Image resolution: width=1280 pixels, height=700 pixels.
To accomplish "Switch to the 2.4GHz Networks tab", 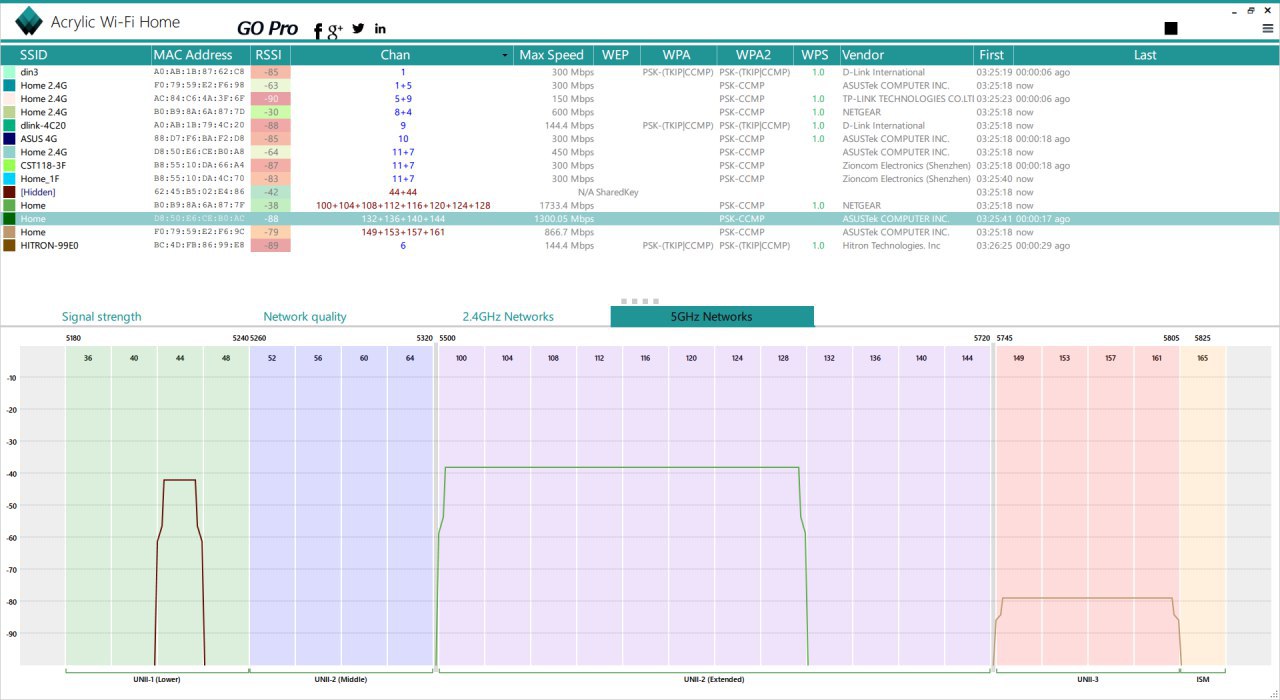I will [x=508, y=317].
